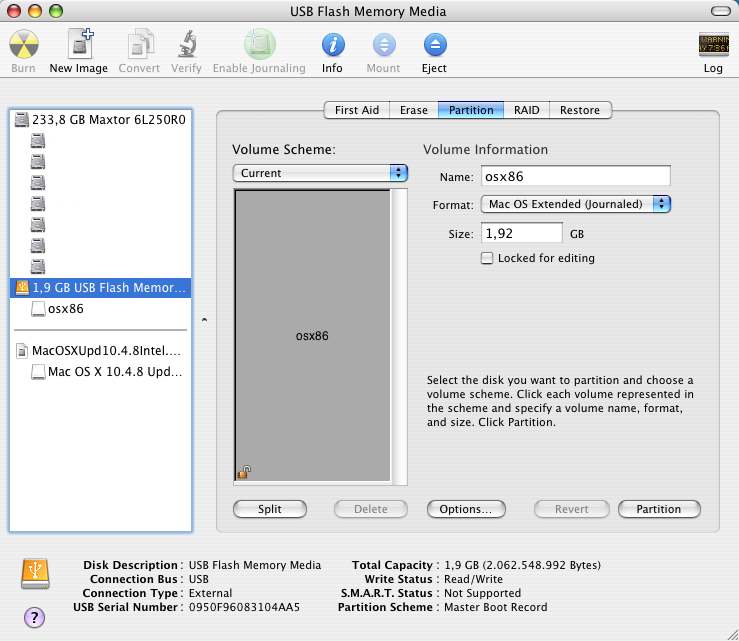Select the Partition tab
Screen dimensions: 739x641
point(471,110)
